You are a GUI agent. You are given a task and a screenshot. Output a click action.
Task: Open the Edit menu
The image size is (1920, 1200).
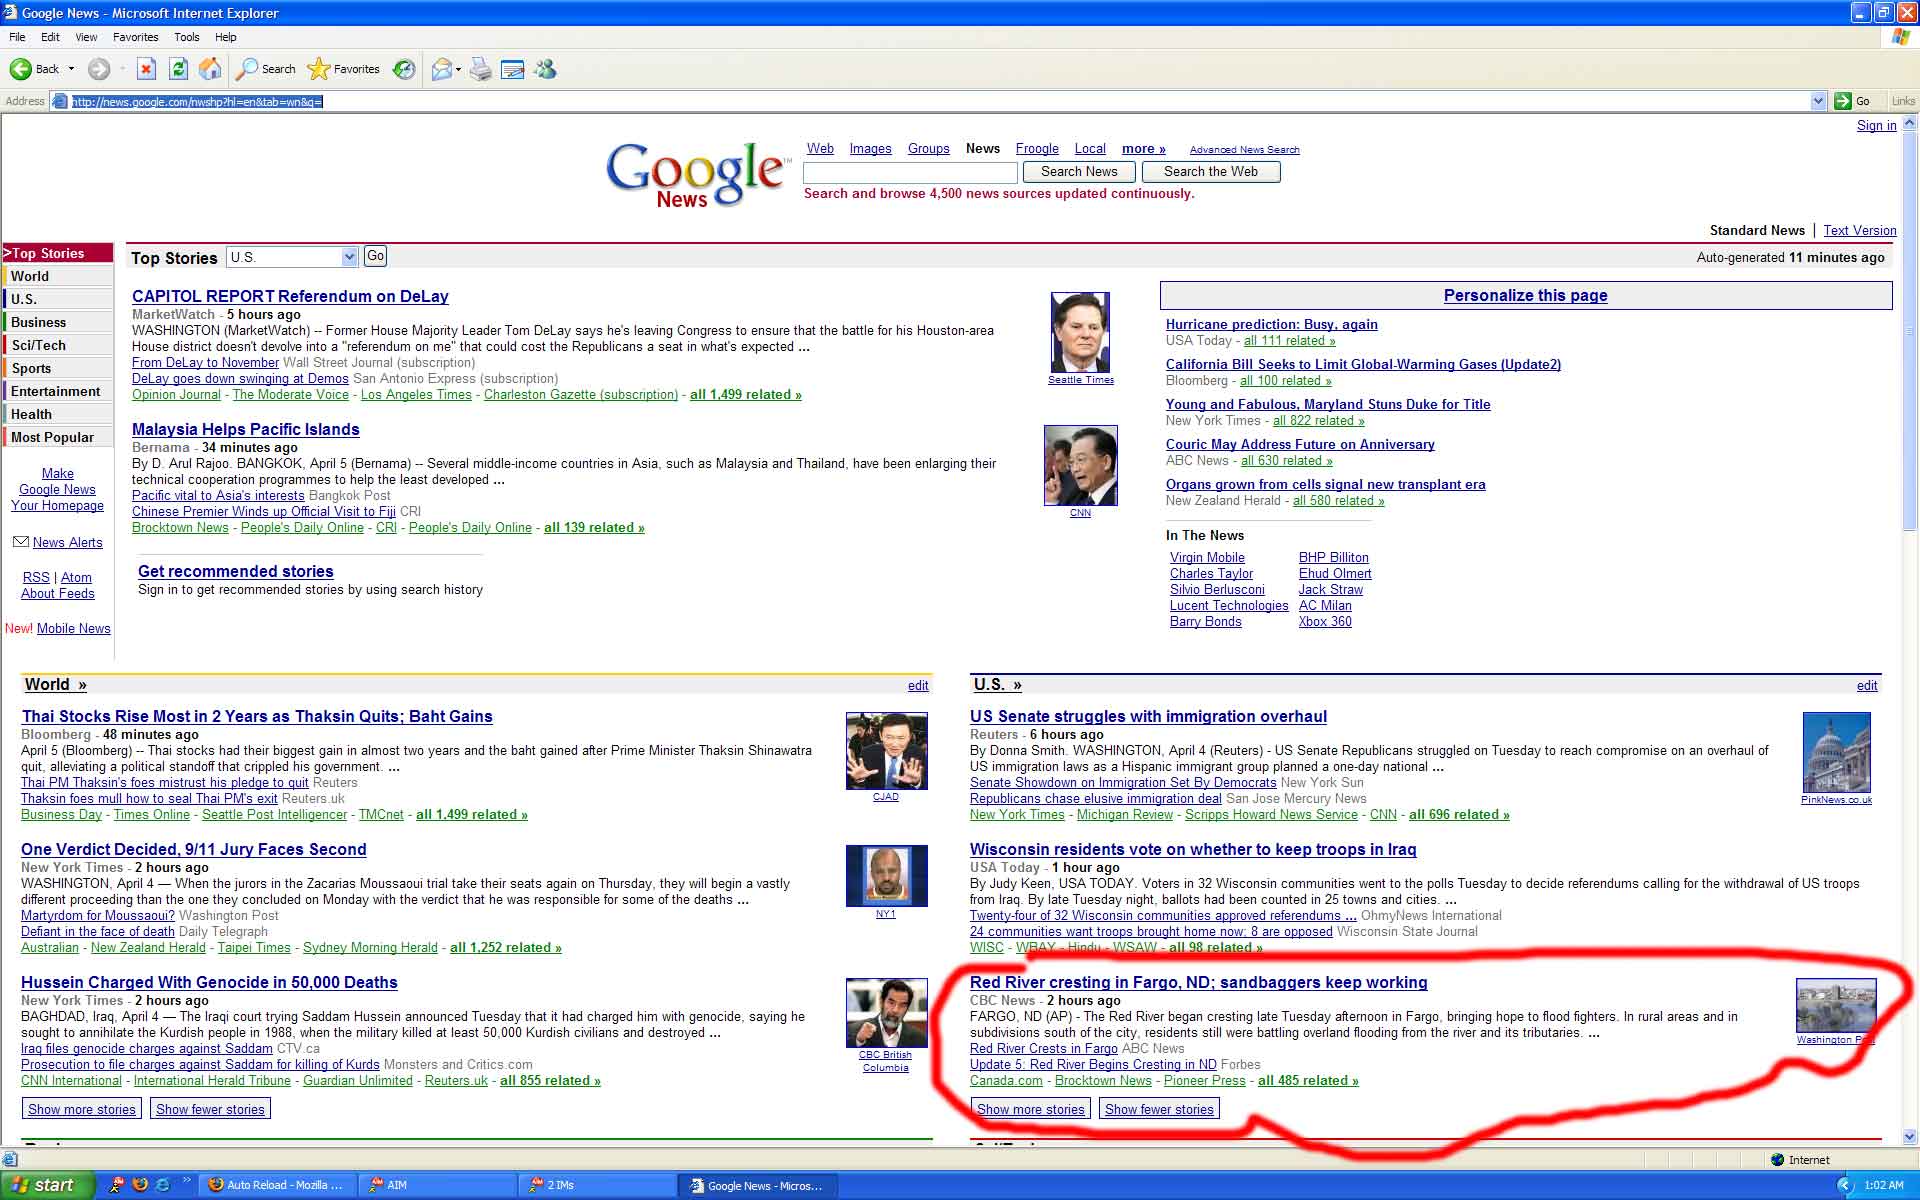pyautogui.click(x=50, y=37)
